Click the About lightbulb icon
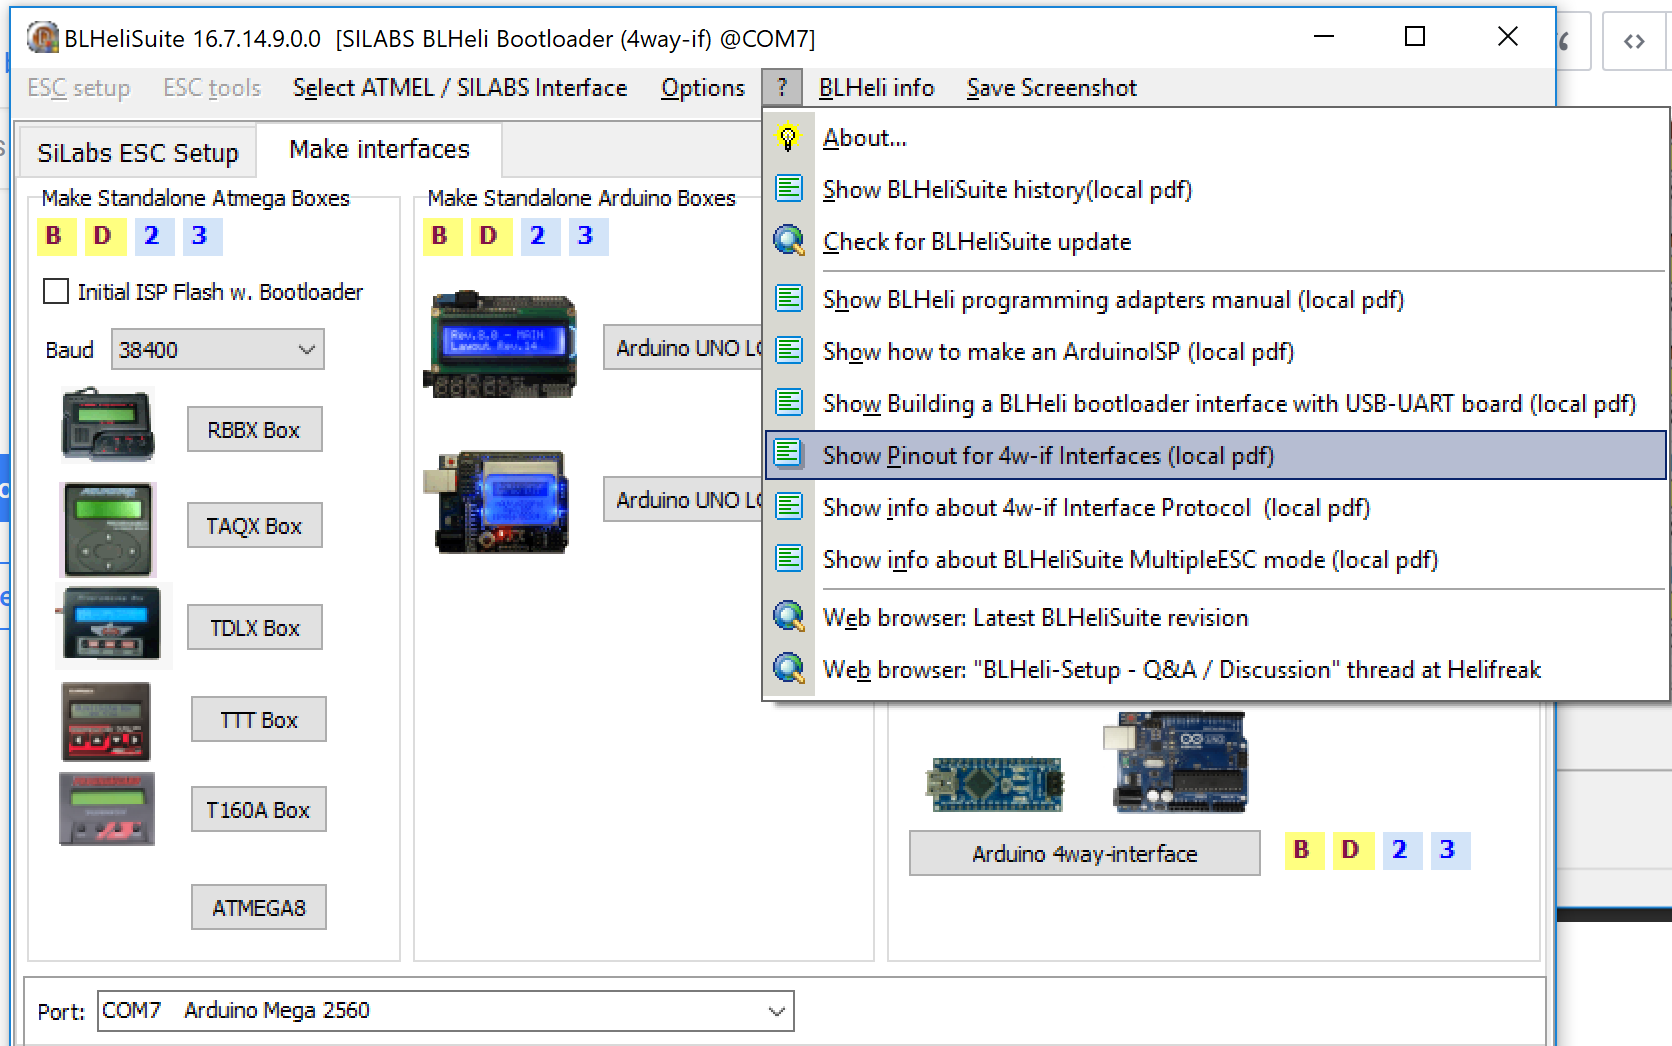 [x=788, y=138]
